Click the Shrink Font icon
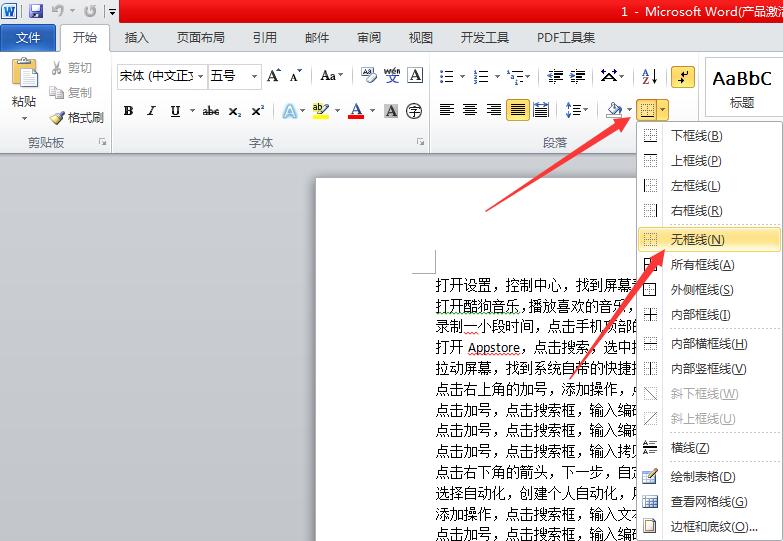 coord(296,76)
